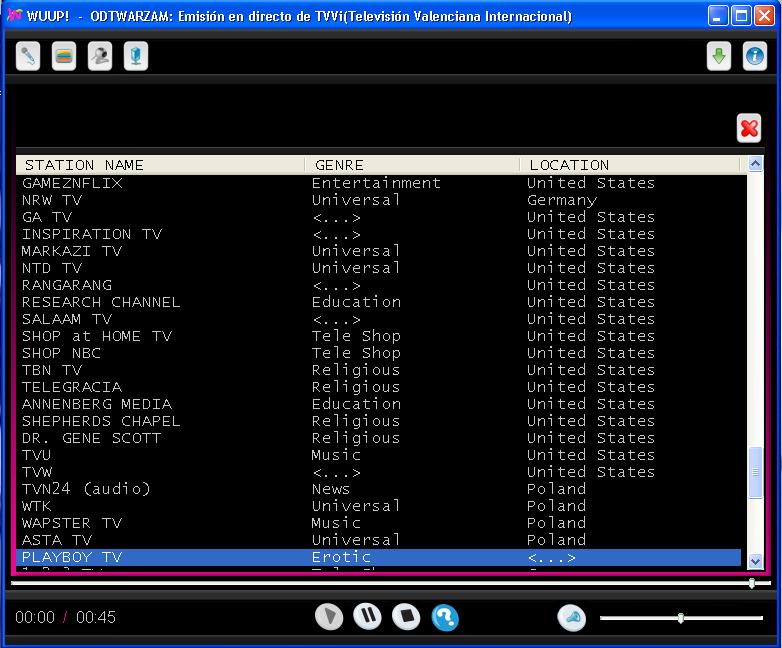Select the GAMEZNFLIX station row
This screenshot has height=648, width=782.
[x=379, y=183]
